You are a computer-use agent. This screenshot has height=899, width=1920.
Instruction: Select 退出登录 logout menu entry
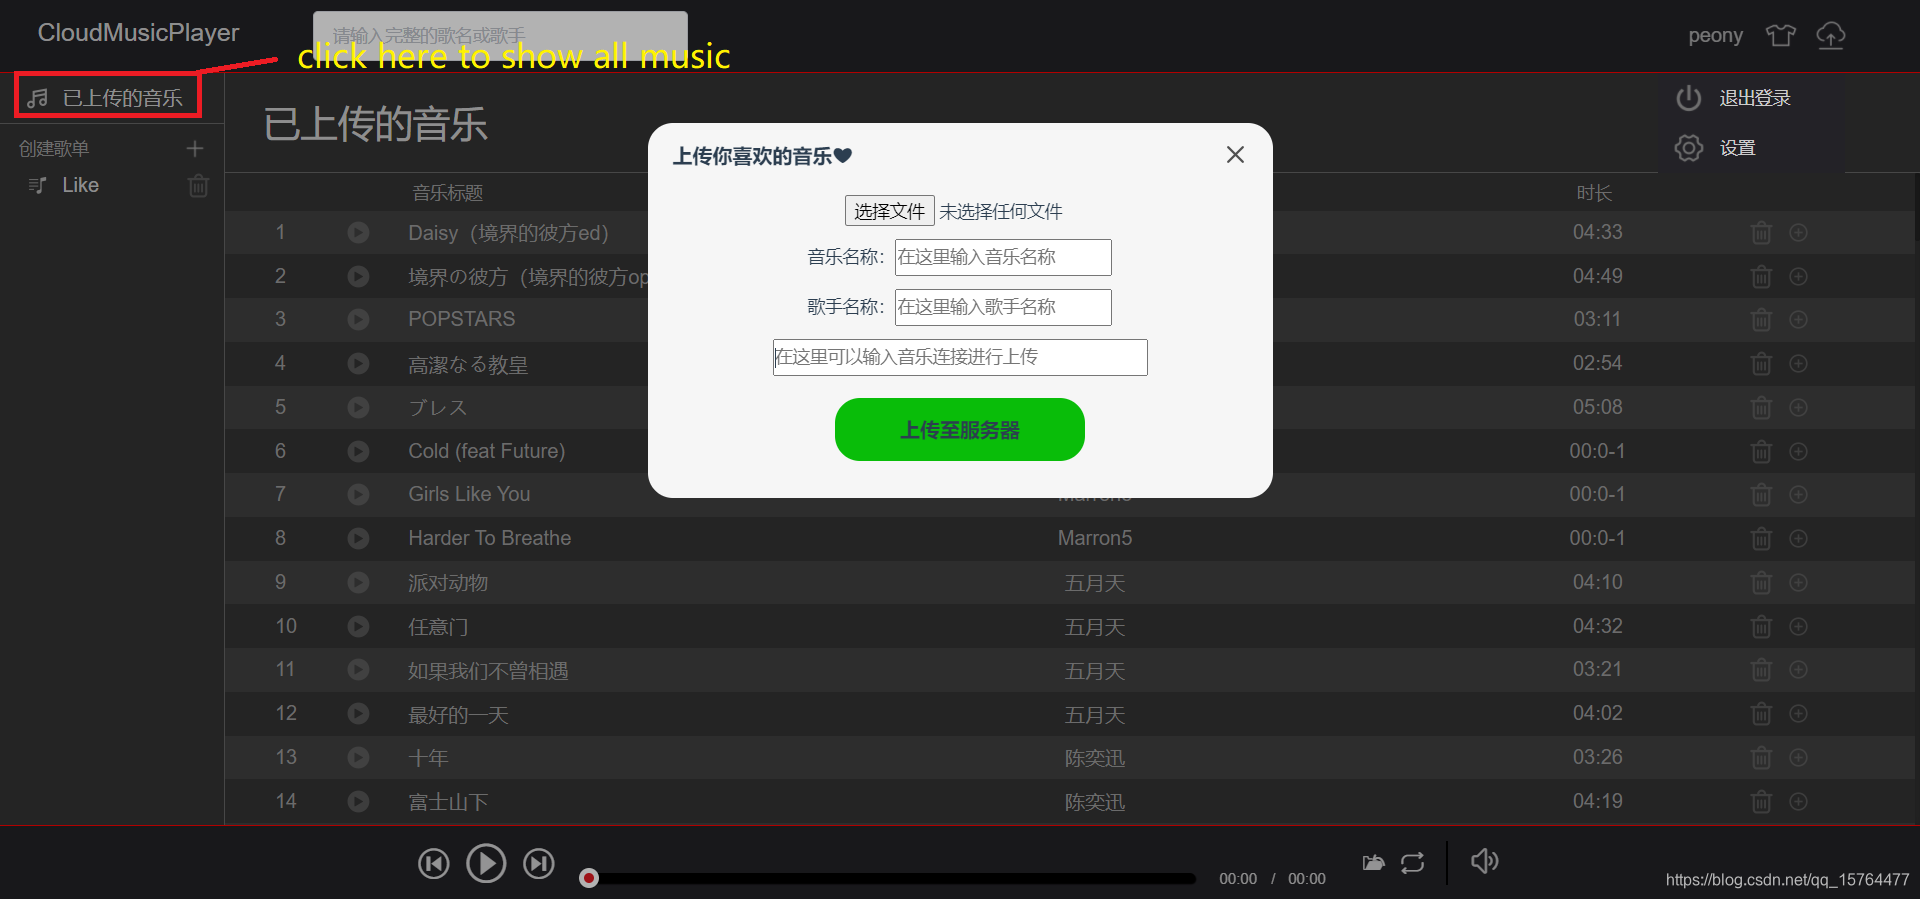tap(1755, 98)
